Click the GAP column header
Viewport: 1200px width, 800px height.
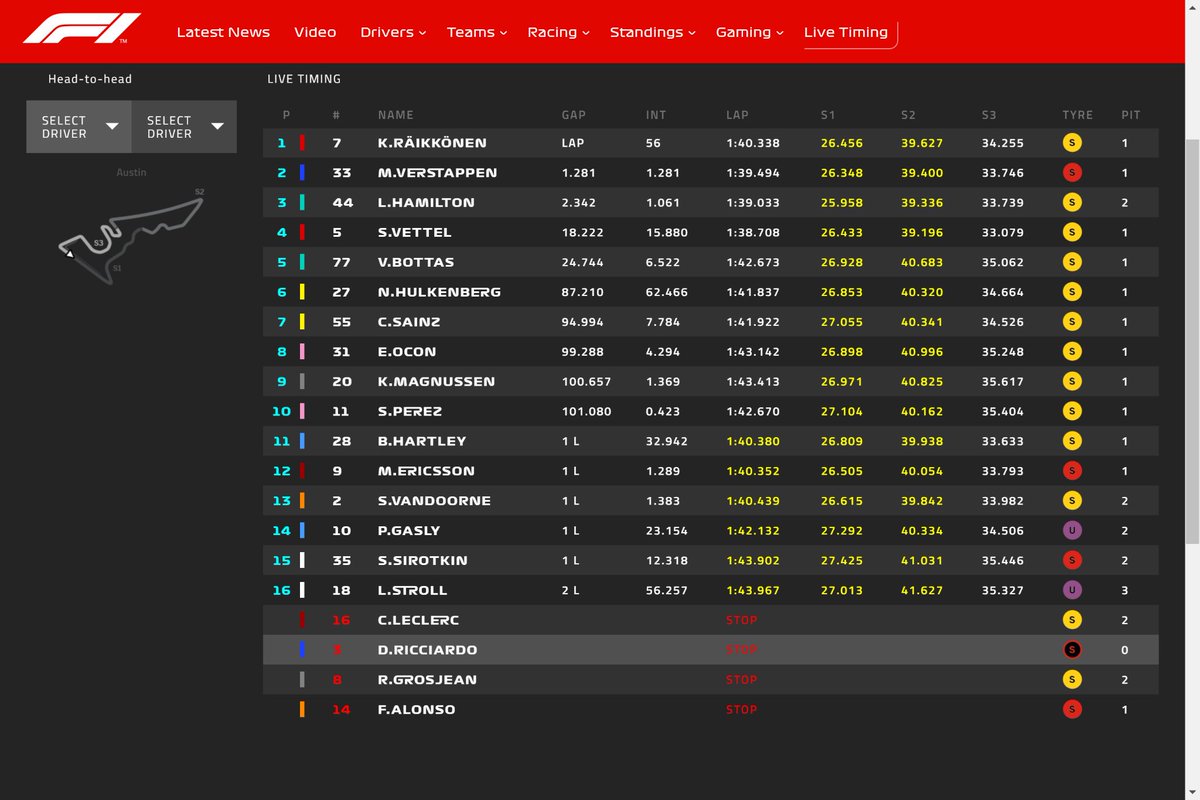coord(574,115)
